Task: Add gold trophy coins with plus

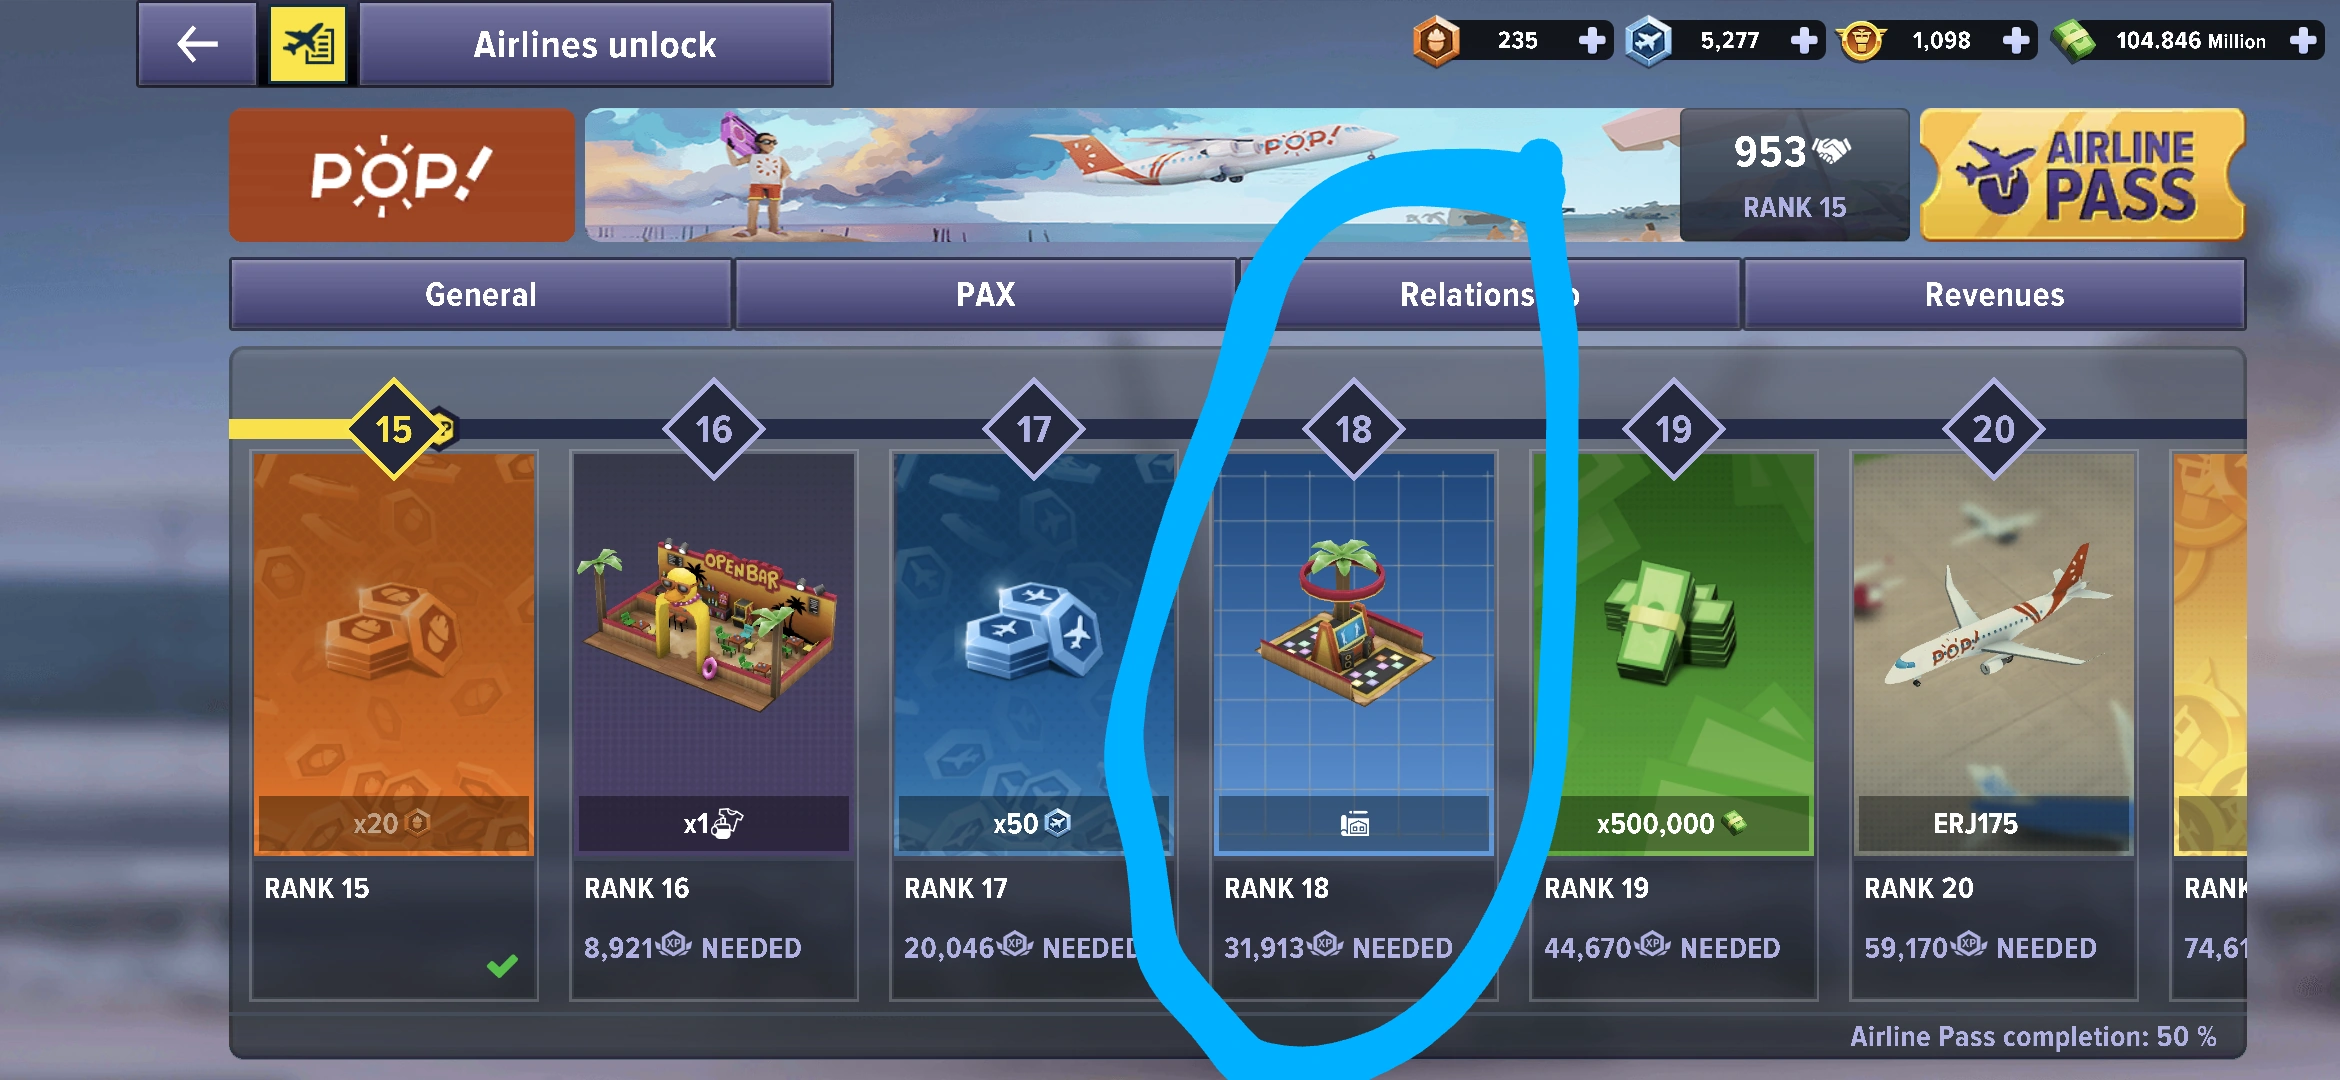Action: (2017, 41)
